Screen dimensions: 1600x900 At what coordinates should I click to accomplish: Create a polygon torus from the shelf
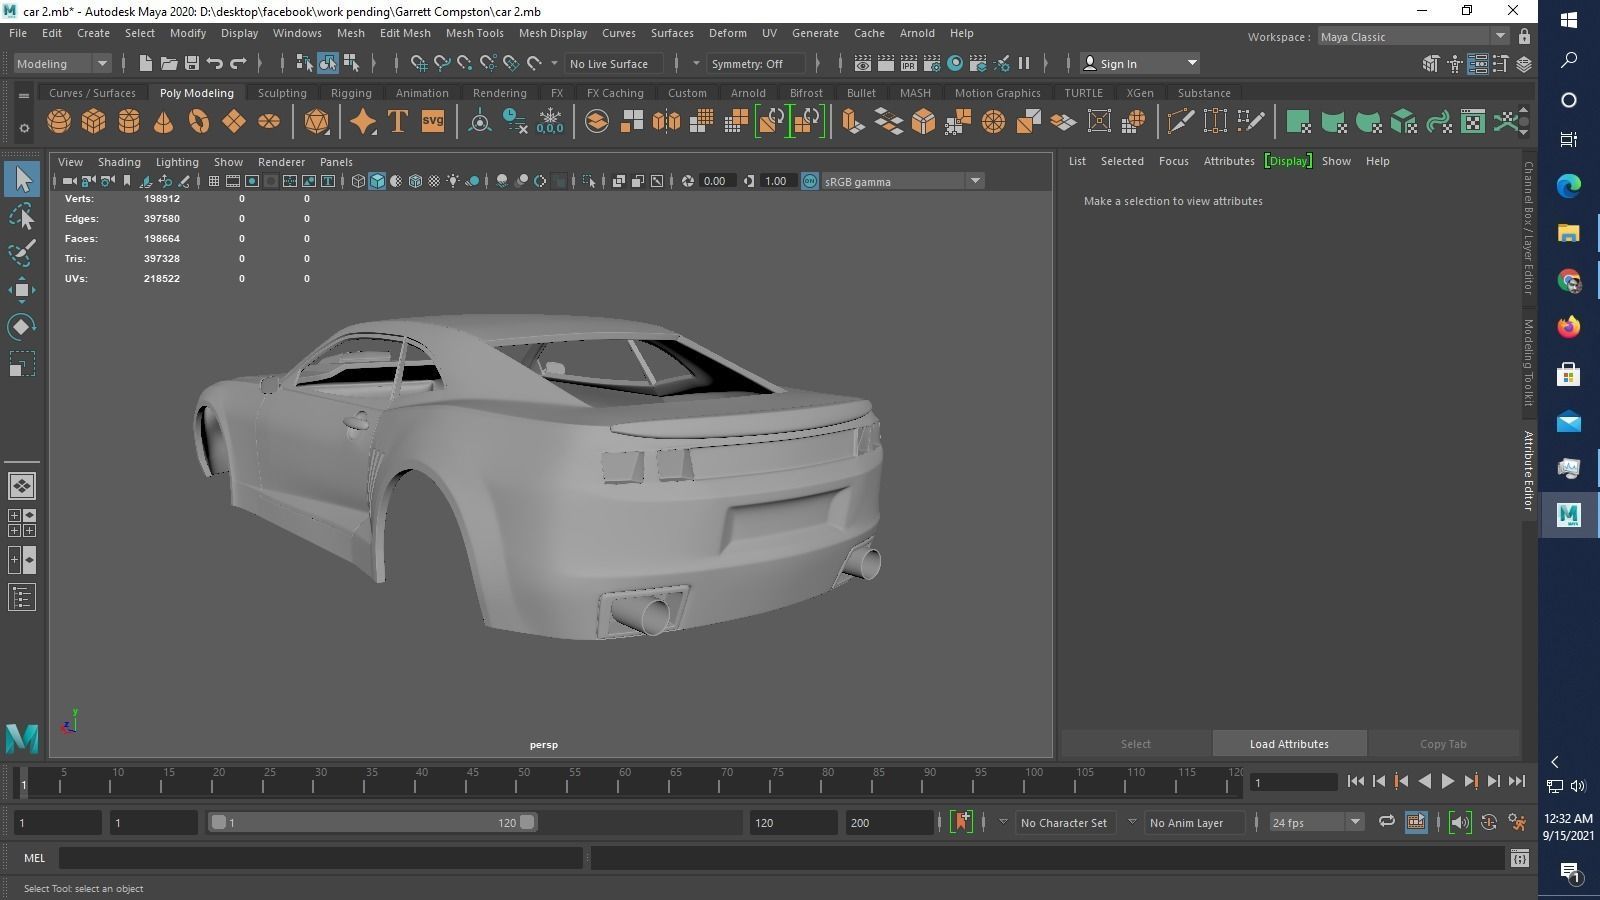199,122
